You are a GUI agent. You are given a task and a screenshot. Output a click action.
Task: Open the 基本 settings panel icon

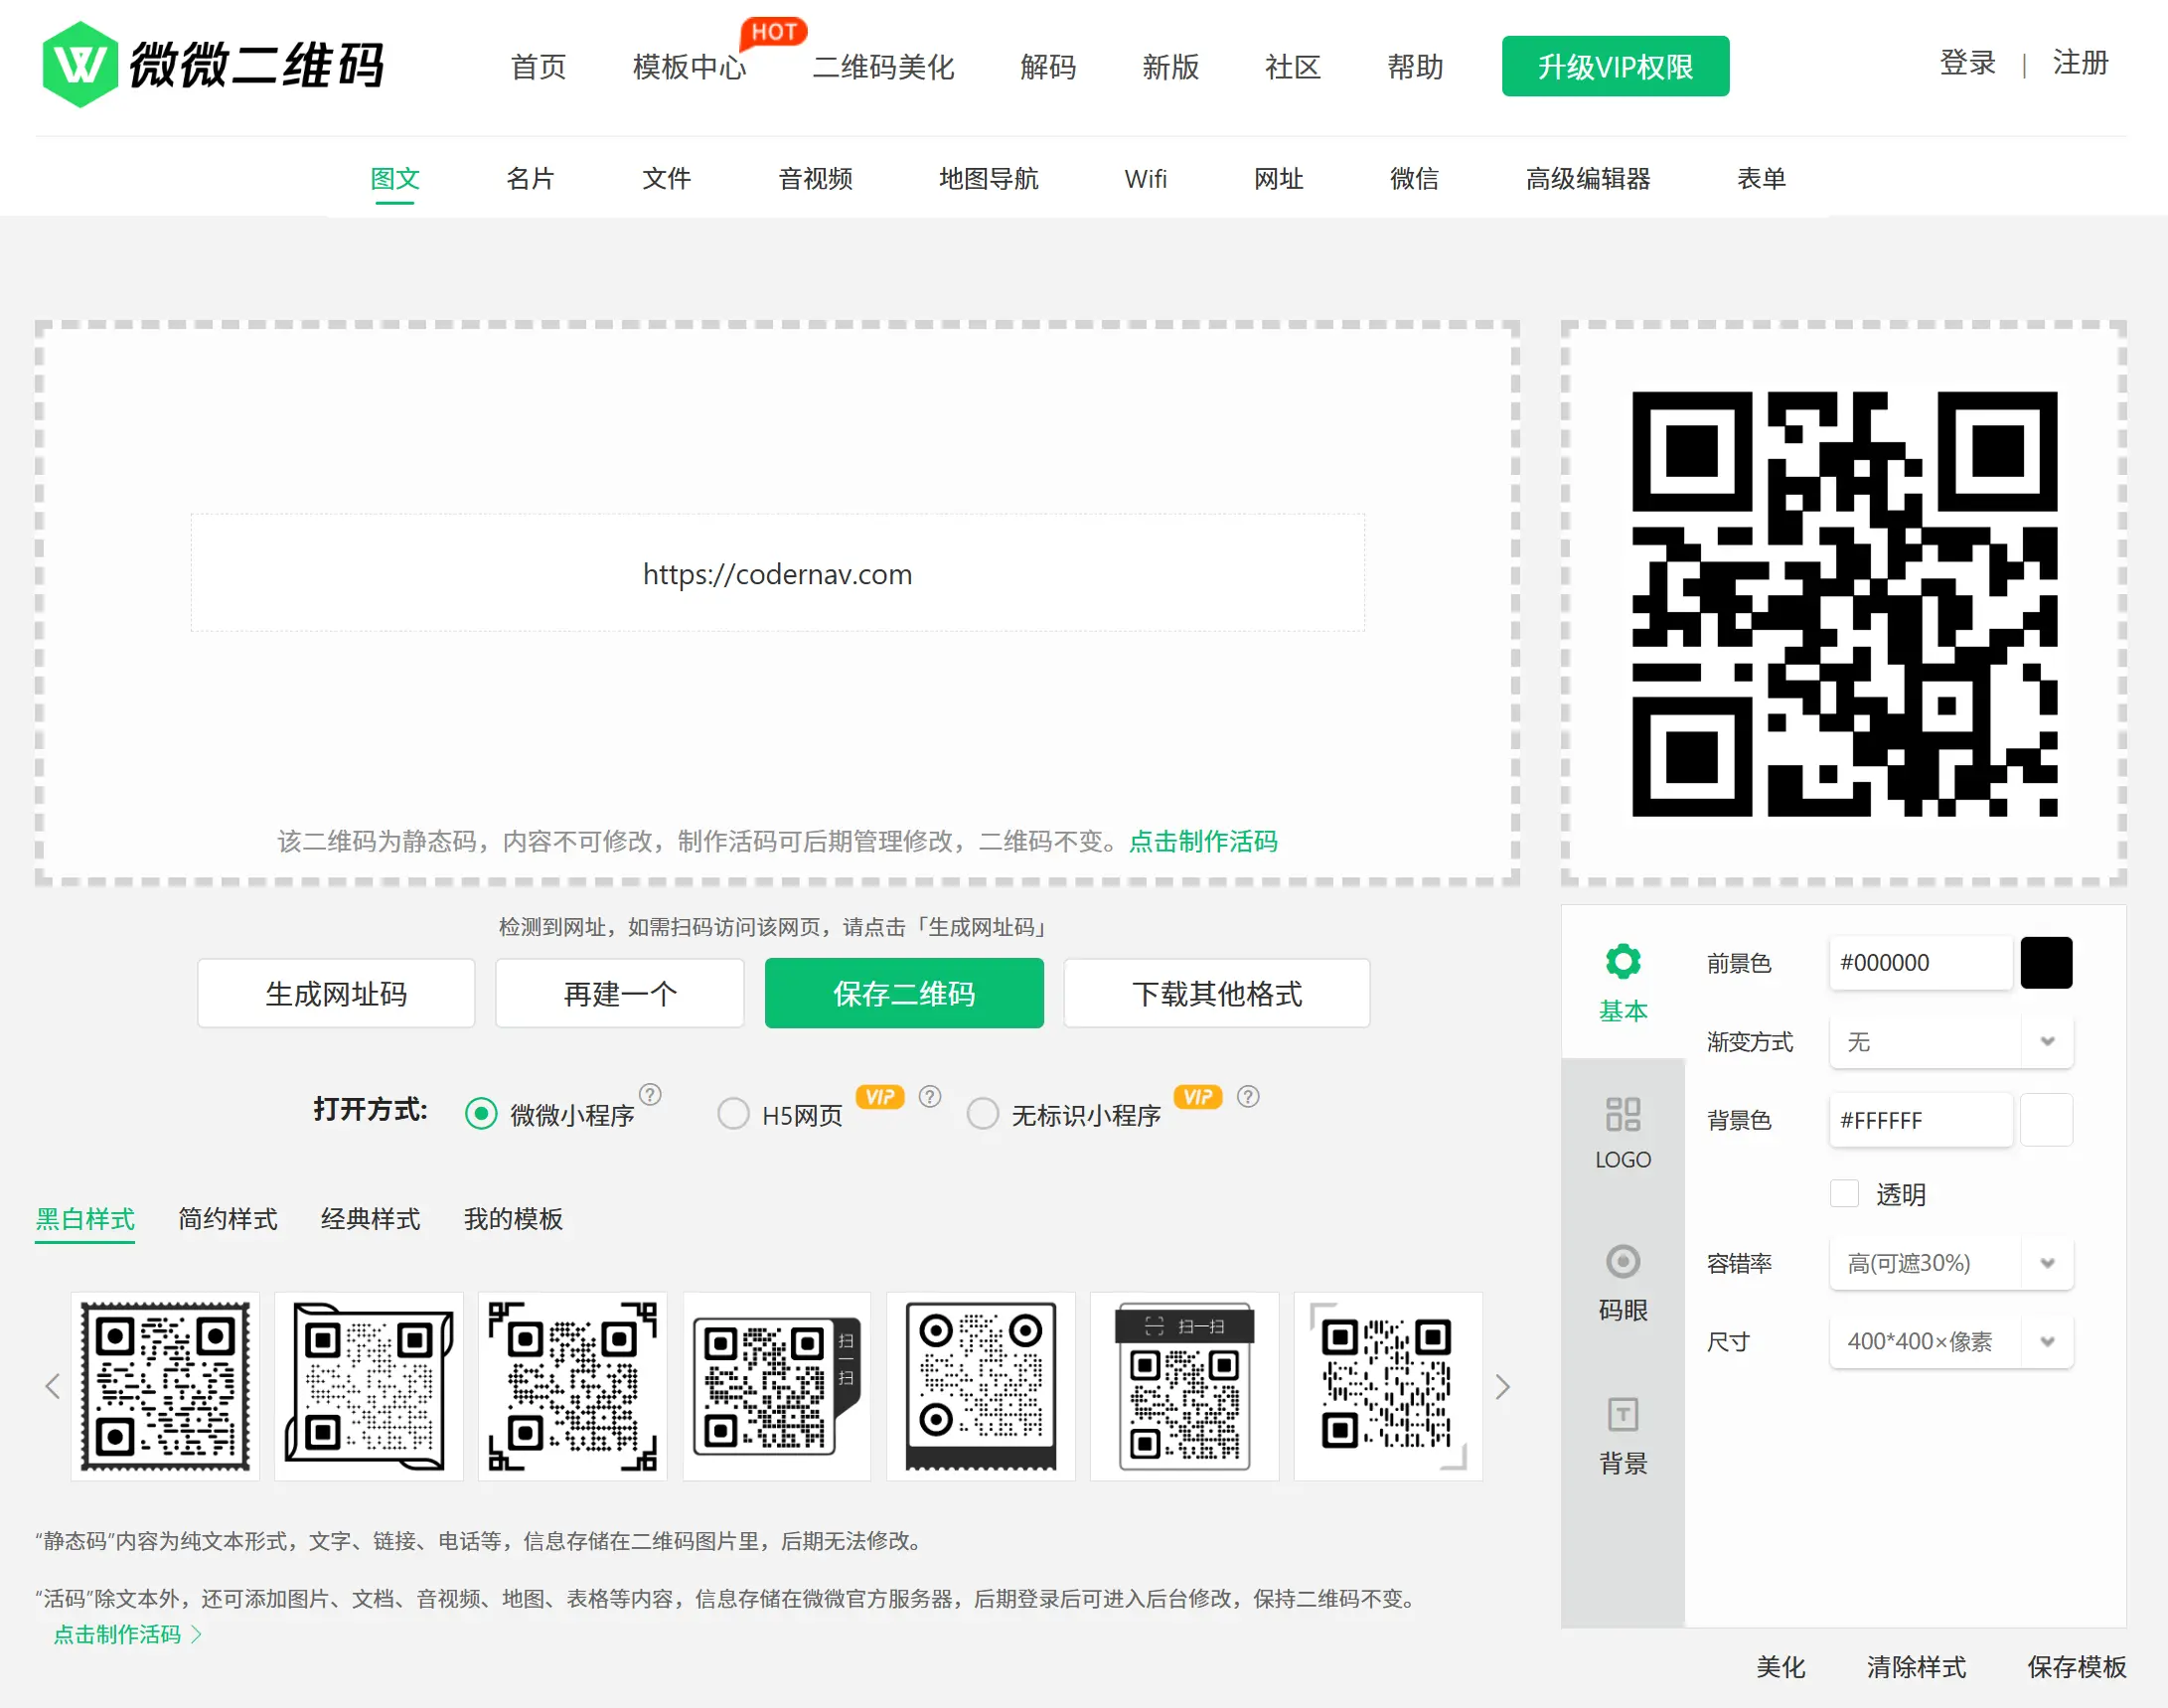coord(1622,960)
